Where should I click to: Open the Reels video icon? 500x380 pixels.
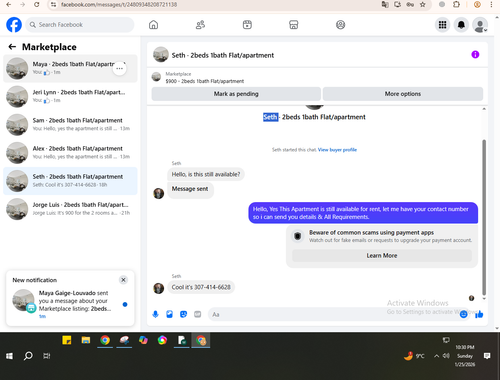point(247,25)
